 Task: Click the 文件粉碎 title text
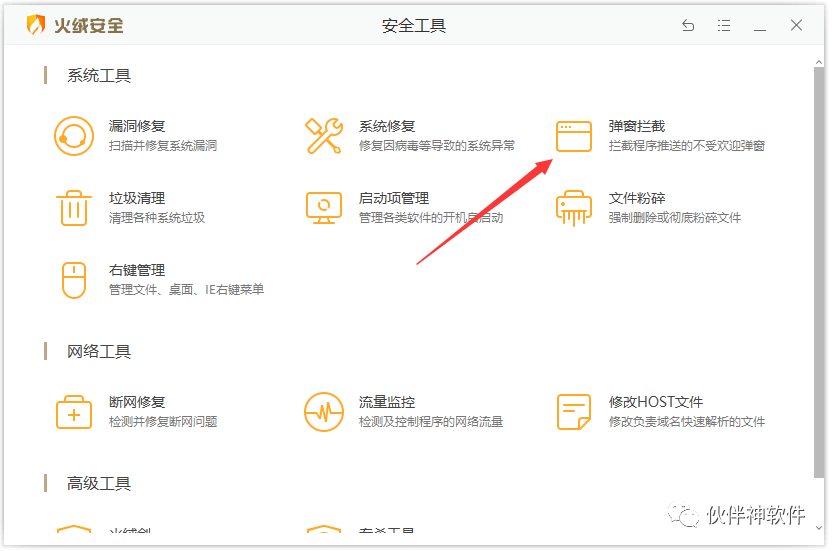click(x=637, y=199)
